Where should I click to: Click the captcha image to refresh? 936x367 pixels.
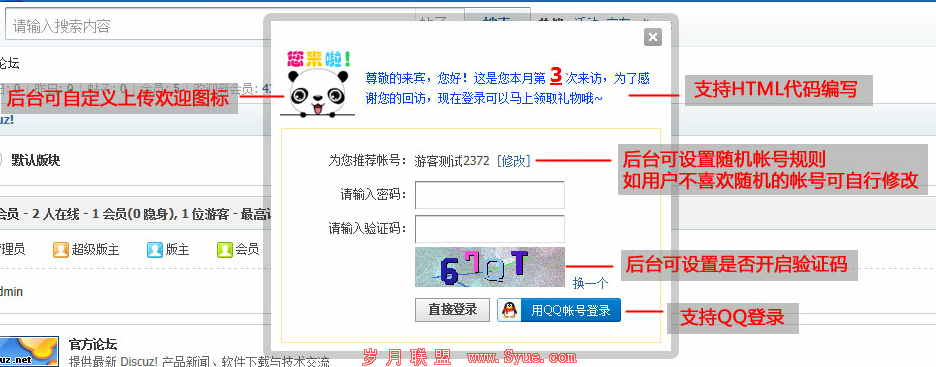490,267
